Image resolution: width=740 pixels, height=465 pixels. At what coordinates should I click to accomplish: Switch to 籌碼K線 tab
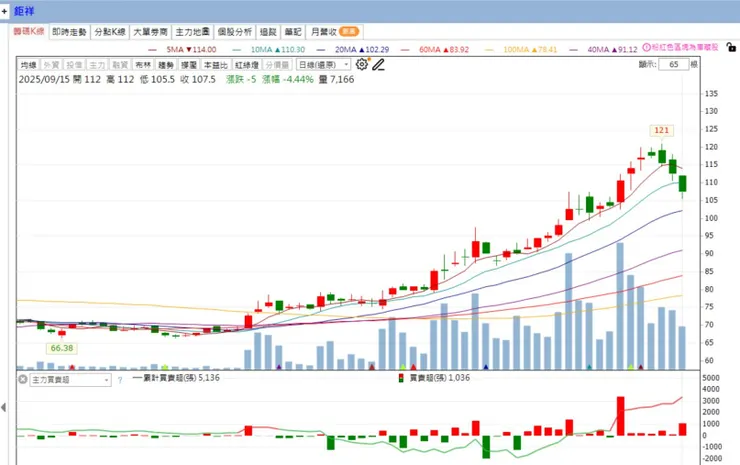[29, 31]
